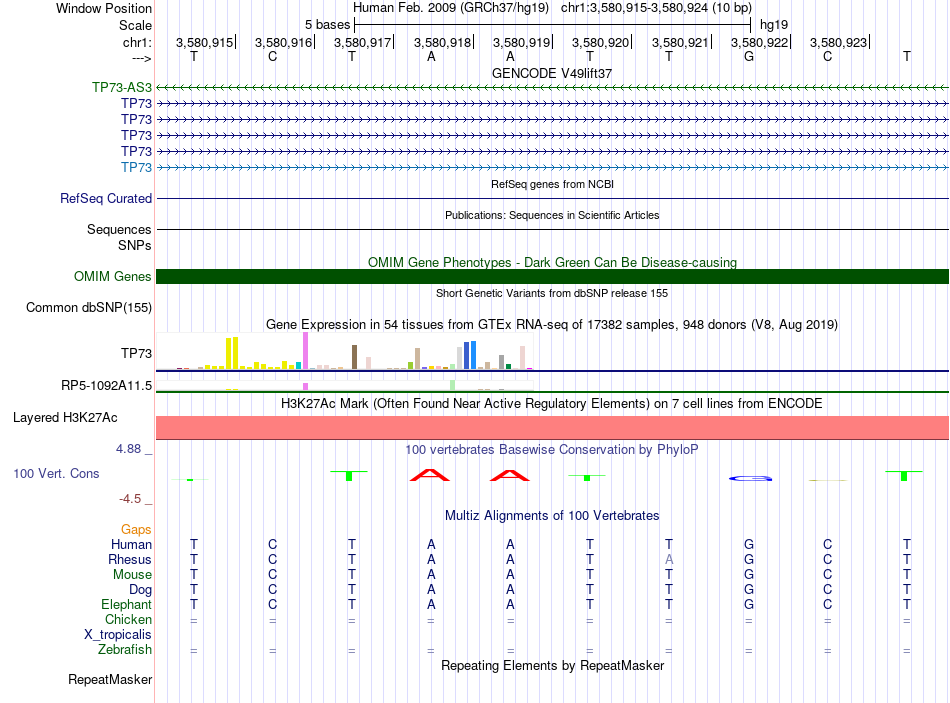This screenshot has width=950, height=703.
Task: Select the Gaps row label
Action: pos(136,530)
